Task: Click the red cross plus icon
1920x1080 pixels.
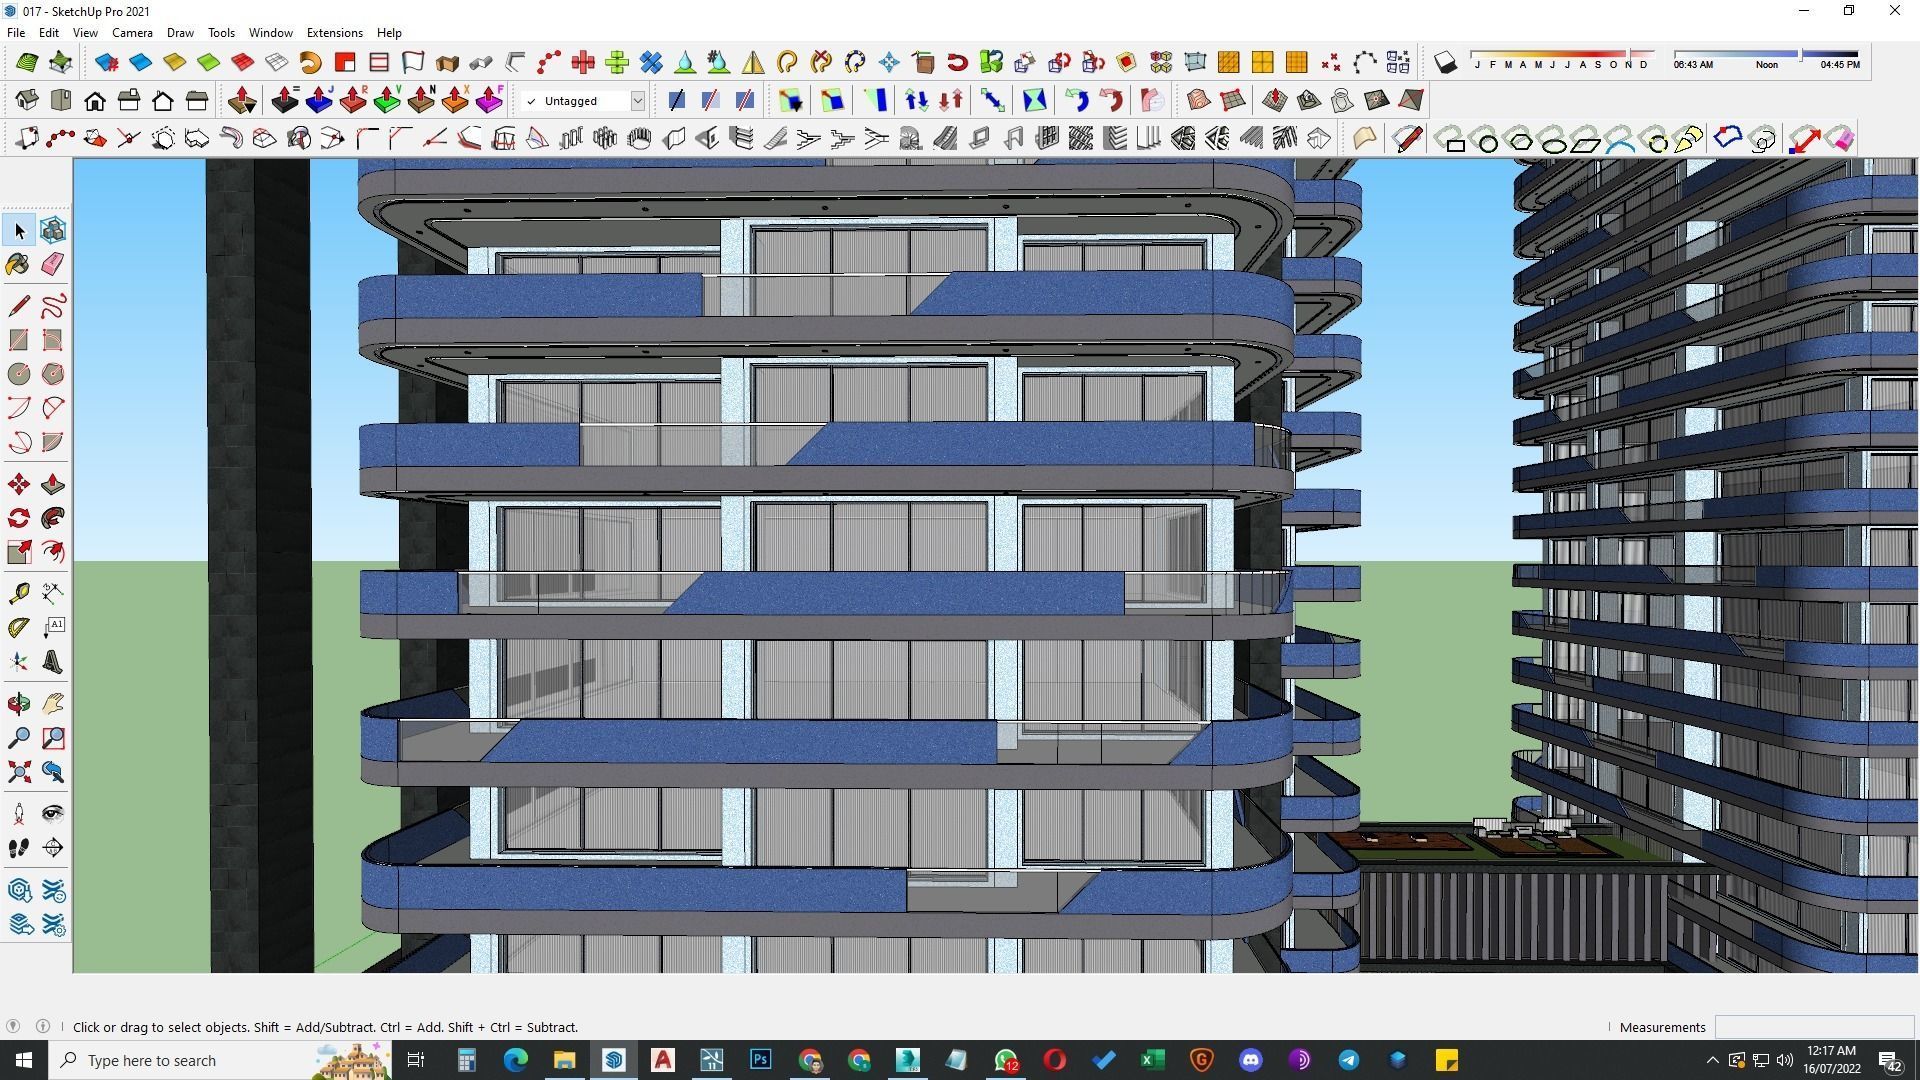Action: point(583,63)
